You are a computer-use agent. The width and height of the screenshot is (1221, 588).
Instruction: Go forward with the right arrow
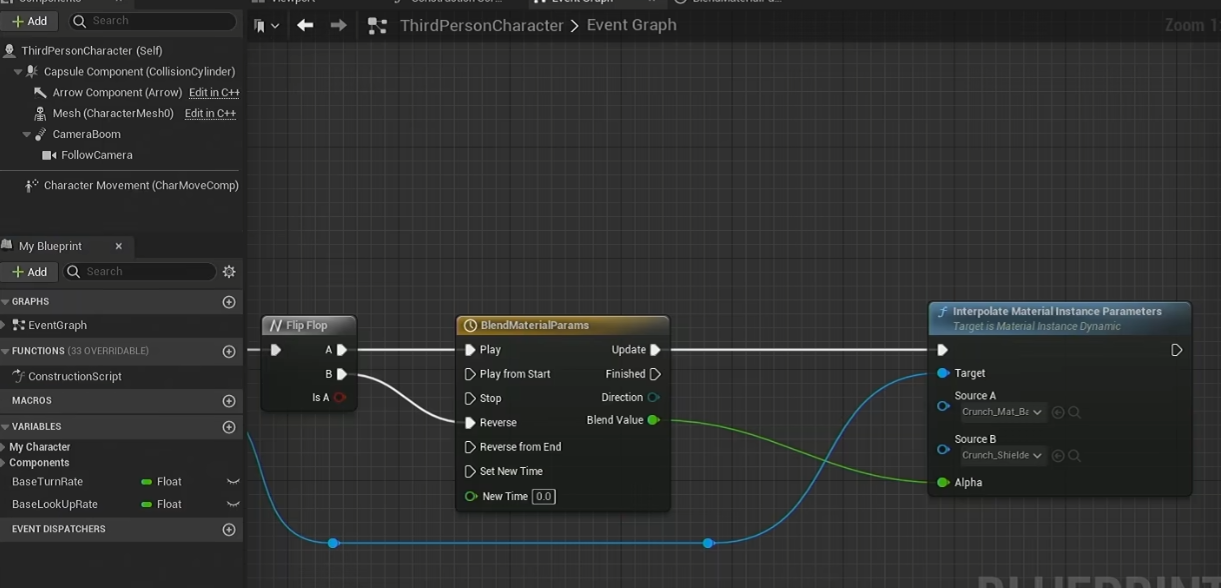[x=338, y=25]
